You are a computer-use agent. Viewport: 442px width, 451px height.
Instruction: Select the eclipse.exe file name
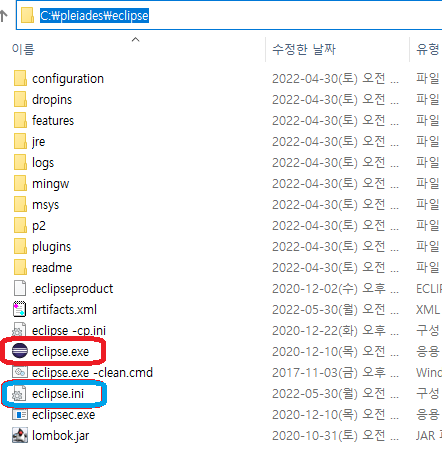61,352
